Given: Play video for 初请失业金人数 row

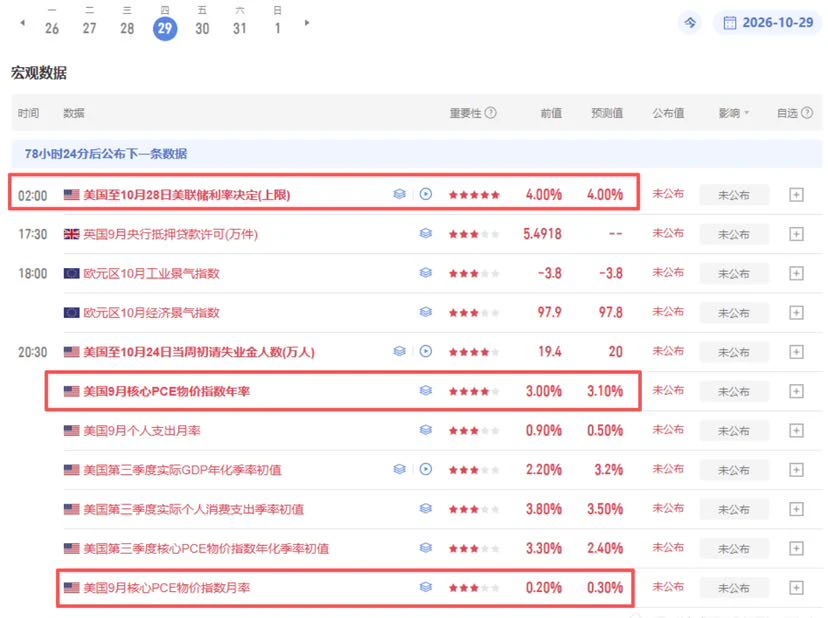Looking at the screenshot, I should click(x=426, y=351).
